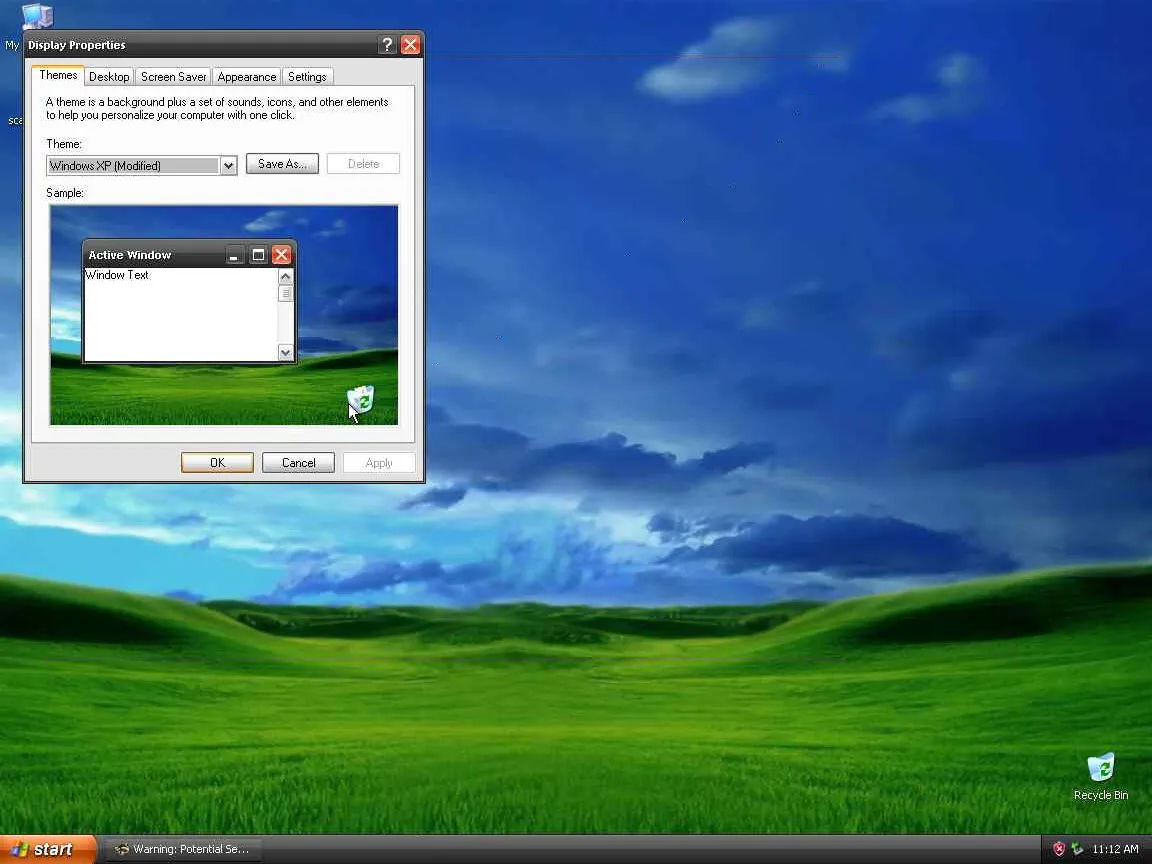Image resolution: width=1152 pixels, height=864 pixels.
Task: Click the sample window red close button
Action: 281,255
